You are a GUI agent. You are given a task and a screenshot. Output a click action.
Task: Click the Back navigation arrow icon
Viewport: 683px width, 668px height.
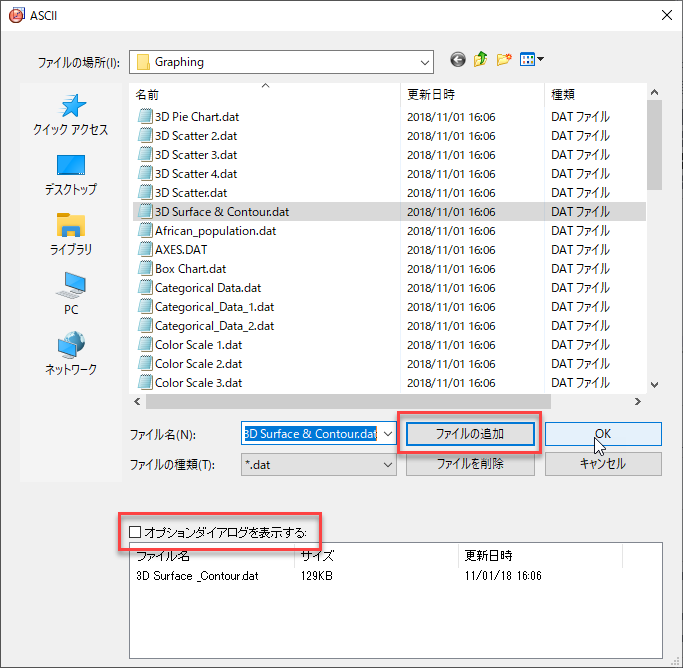coord(457,59)
